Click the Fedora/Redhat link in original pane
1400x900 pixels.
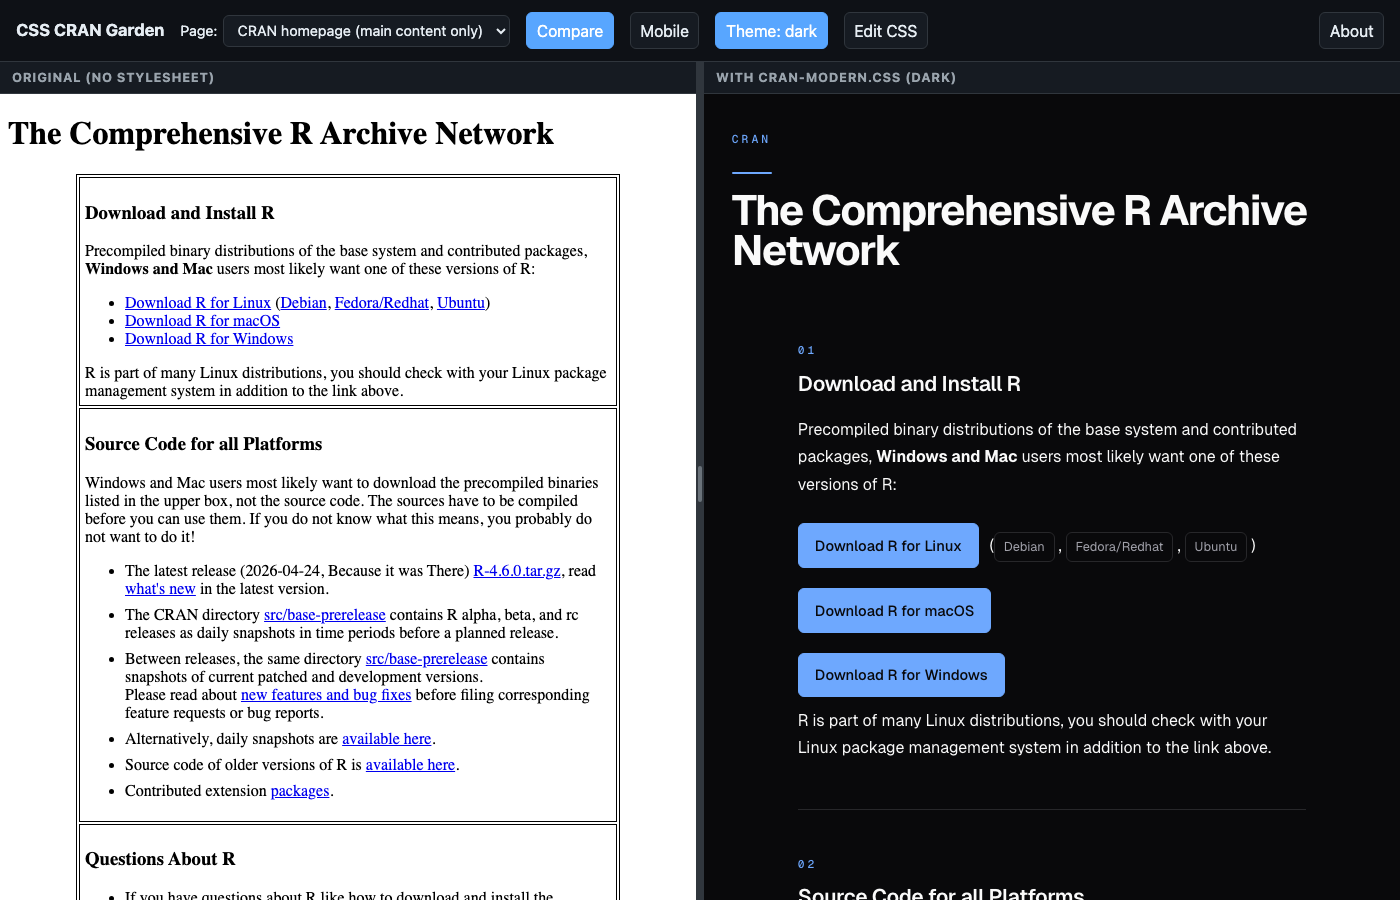(x=382, y=303)
